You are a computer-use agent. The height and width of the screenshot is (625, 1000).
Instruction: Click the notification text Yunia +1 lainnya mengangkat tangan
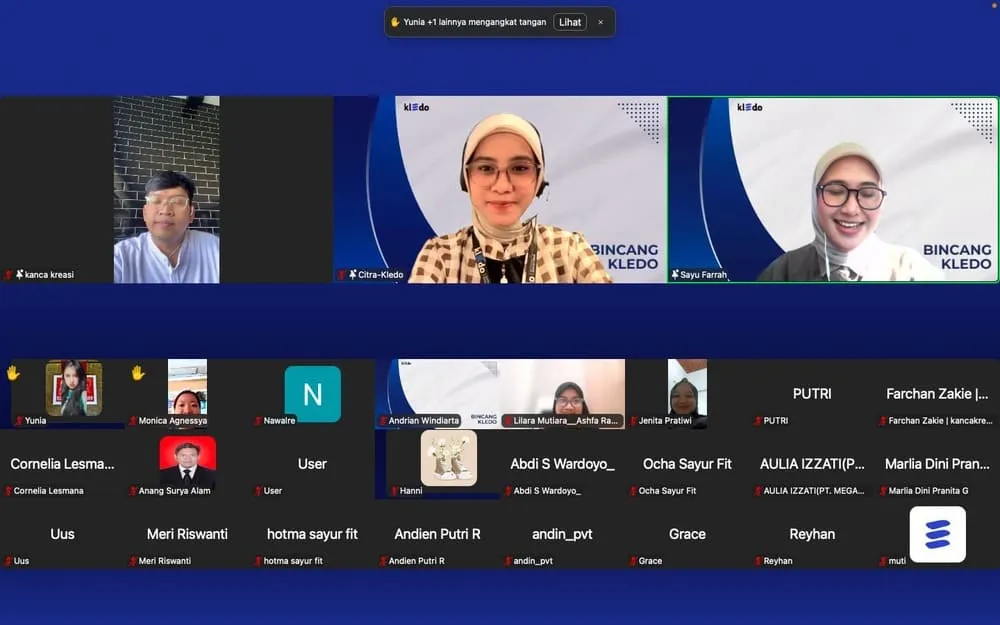pyautogui.click(x=474, y=22)
